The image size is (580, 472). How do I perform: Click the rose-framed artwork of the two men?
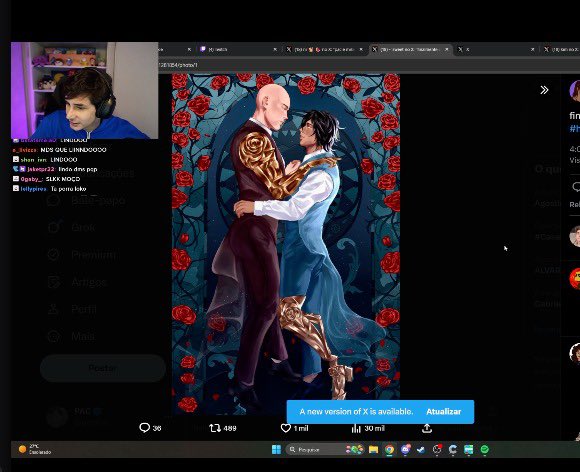pyautogui.click(x=286, y=243)
